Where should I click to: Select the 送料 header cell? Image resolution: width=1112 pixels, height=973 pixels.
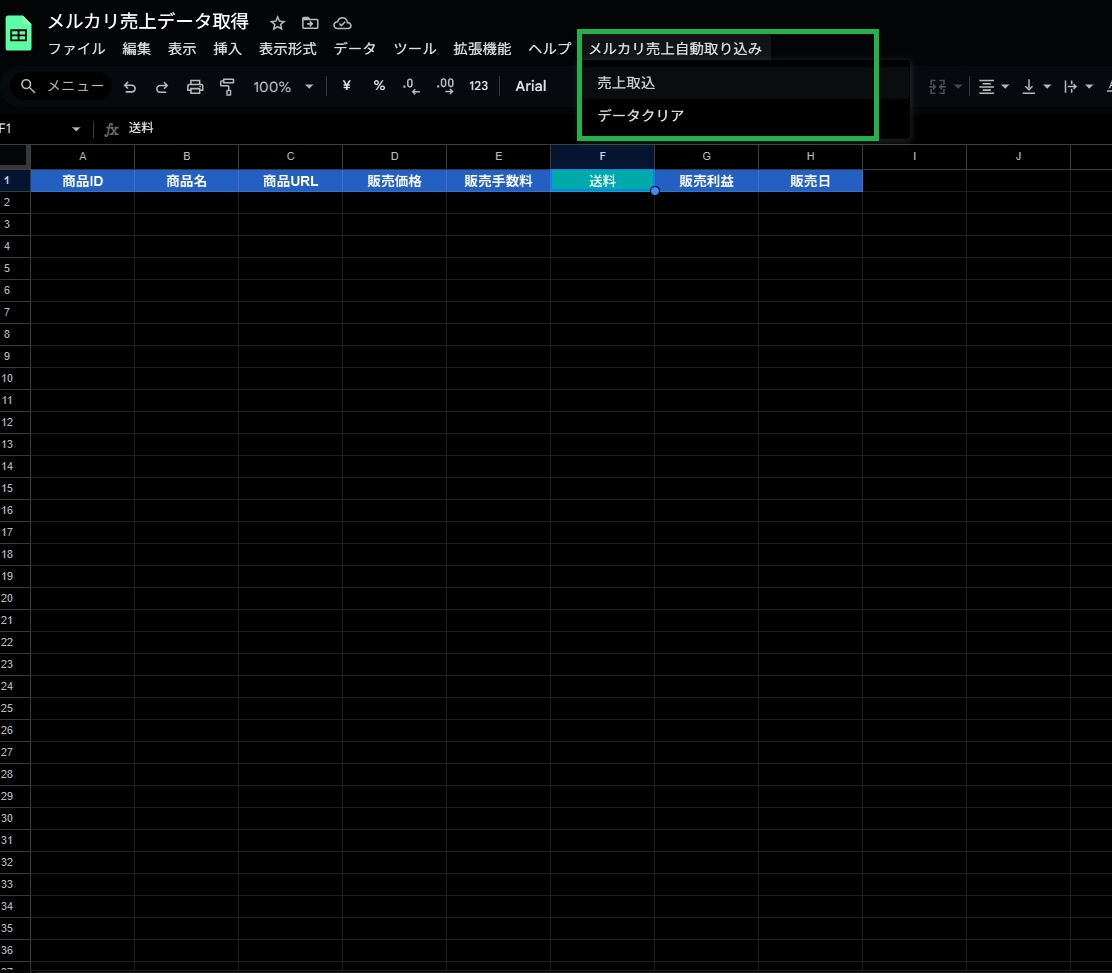pos(602,181)
